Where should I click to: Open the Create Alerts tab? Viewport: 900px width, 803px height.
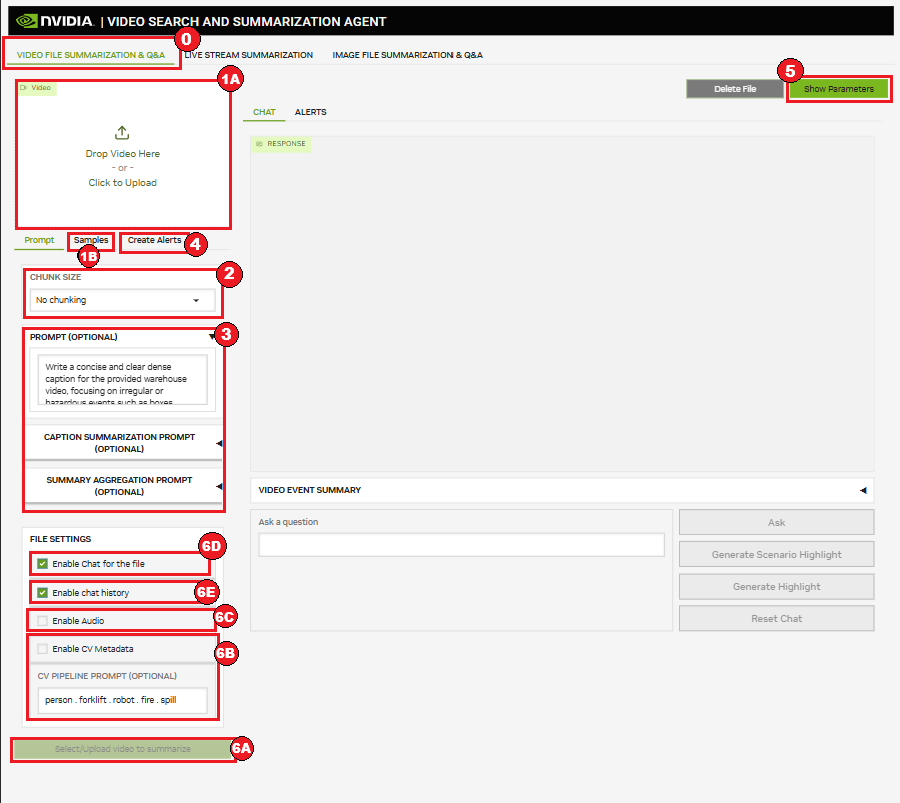(153, 241)
